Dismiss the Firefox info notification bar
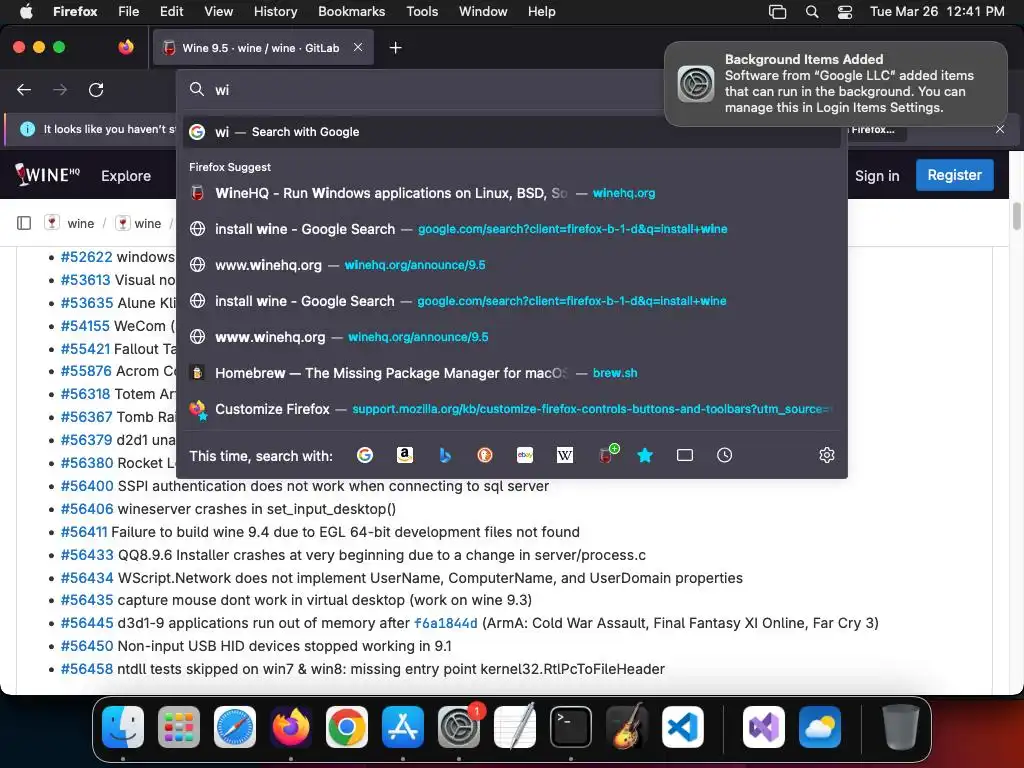The width and height of the screenshot is (1024, 768). pyautogui.click(x=1000, y=129)
